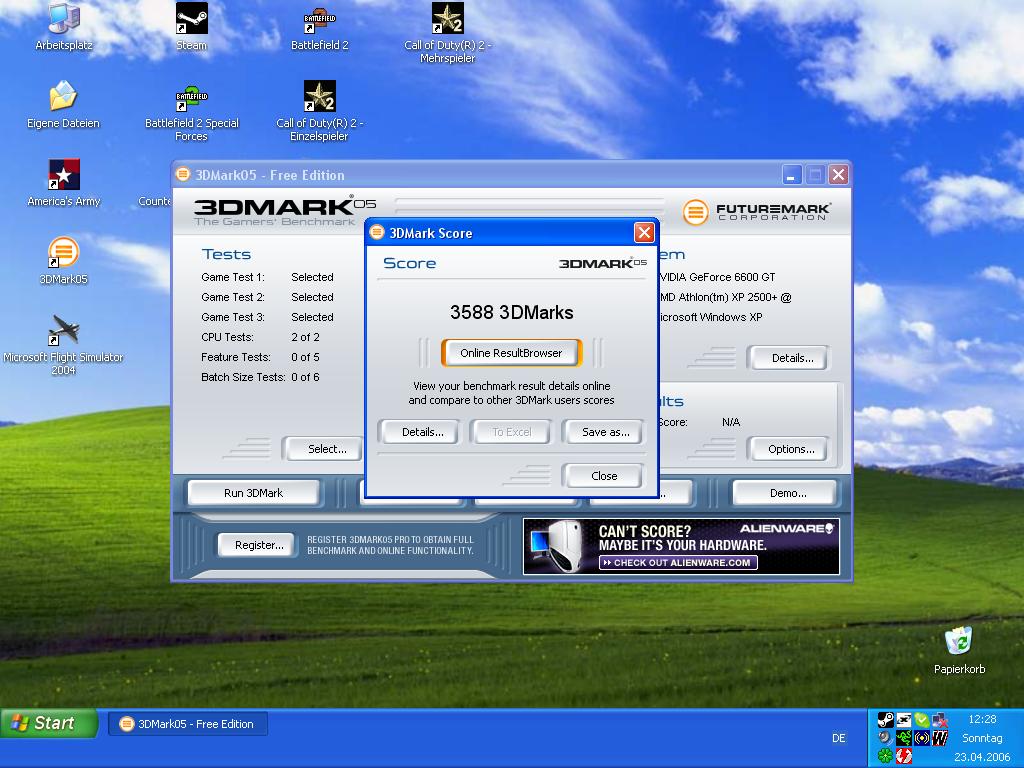Click the 3DMark05 taskbar button
1024x768 pixels.
[x=187, y=724]
